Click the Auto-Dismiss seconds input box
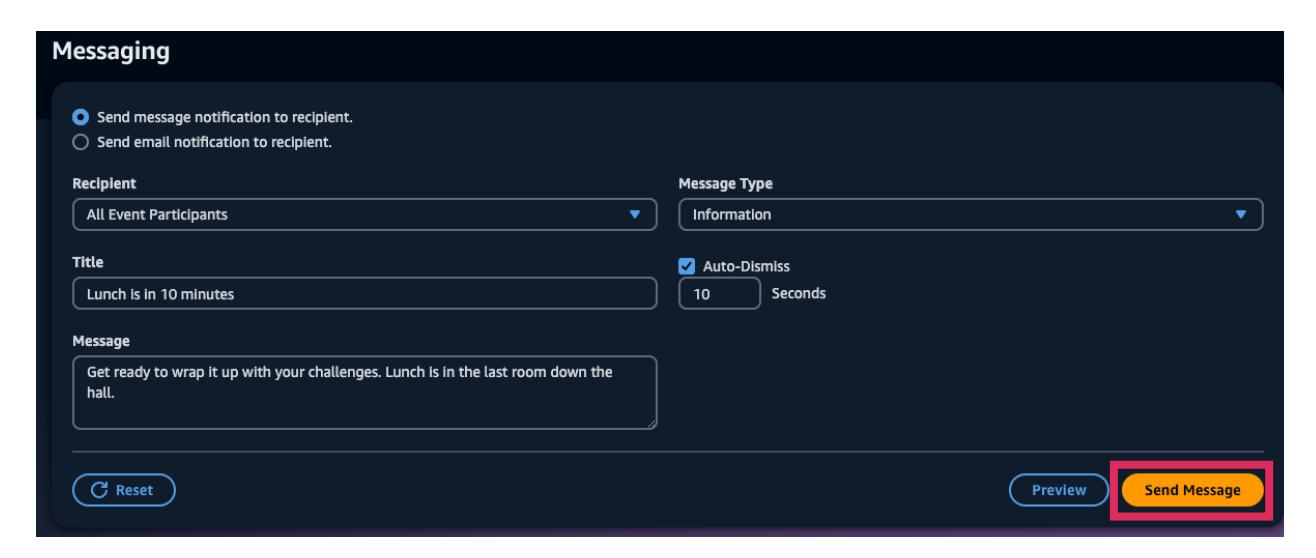Image resolution: width=1316 pixels, height=558 pixels. click(x=718, y=294)
